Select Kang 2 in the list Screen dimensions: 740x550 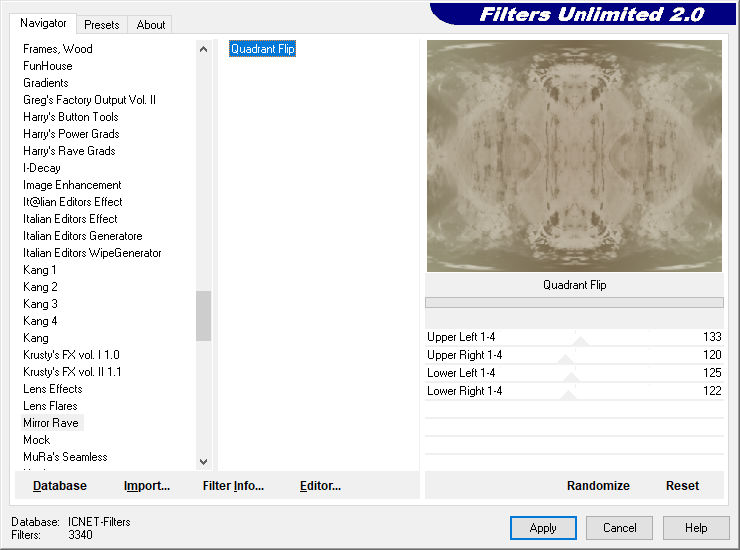(40, 287)
